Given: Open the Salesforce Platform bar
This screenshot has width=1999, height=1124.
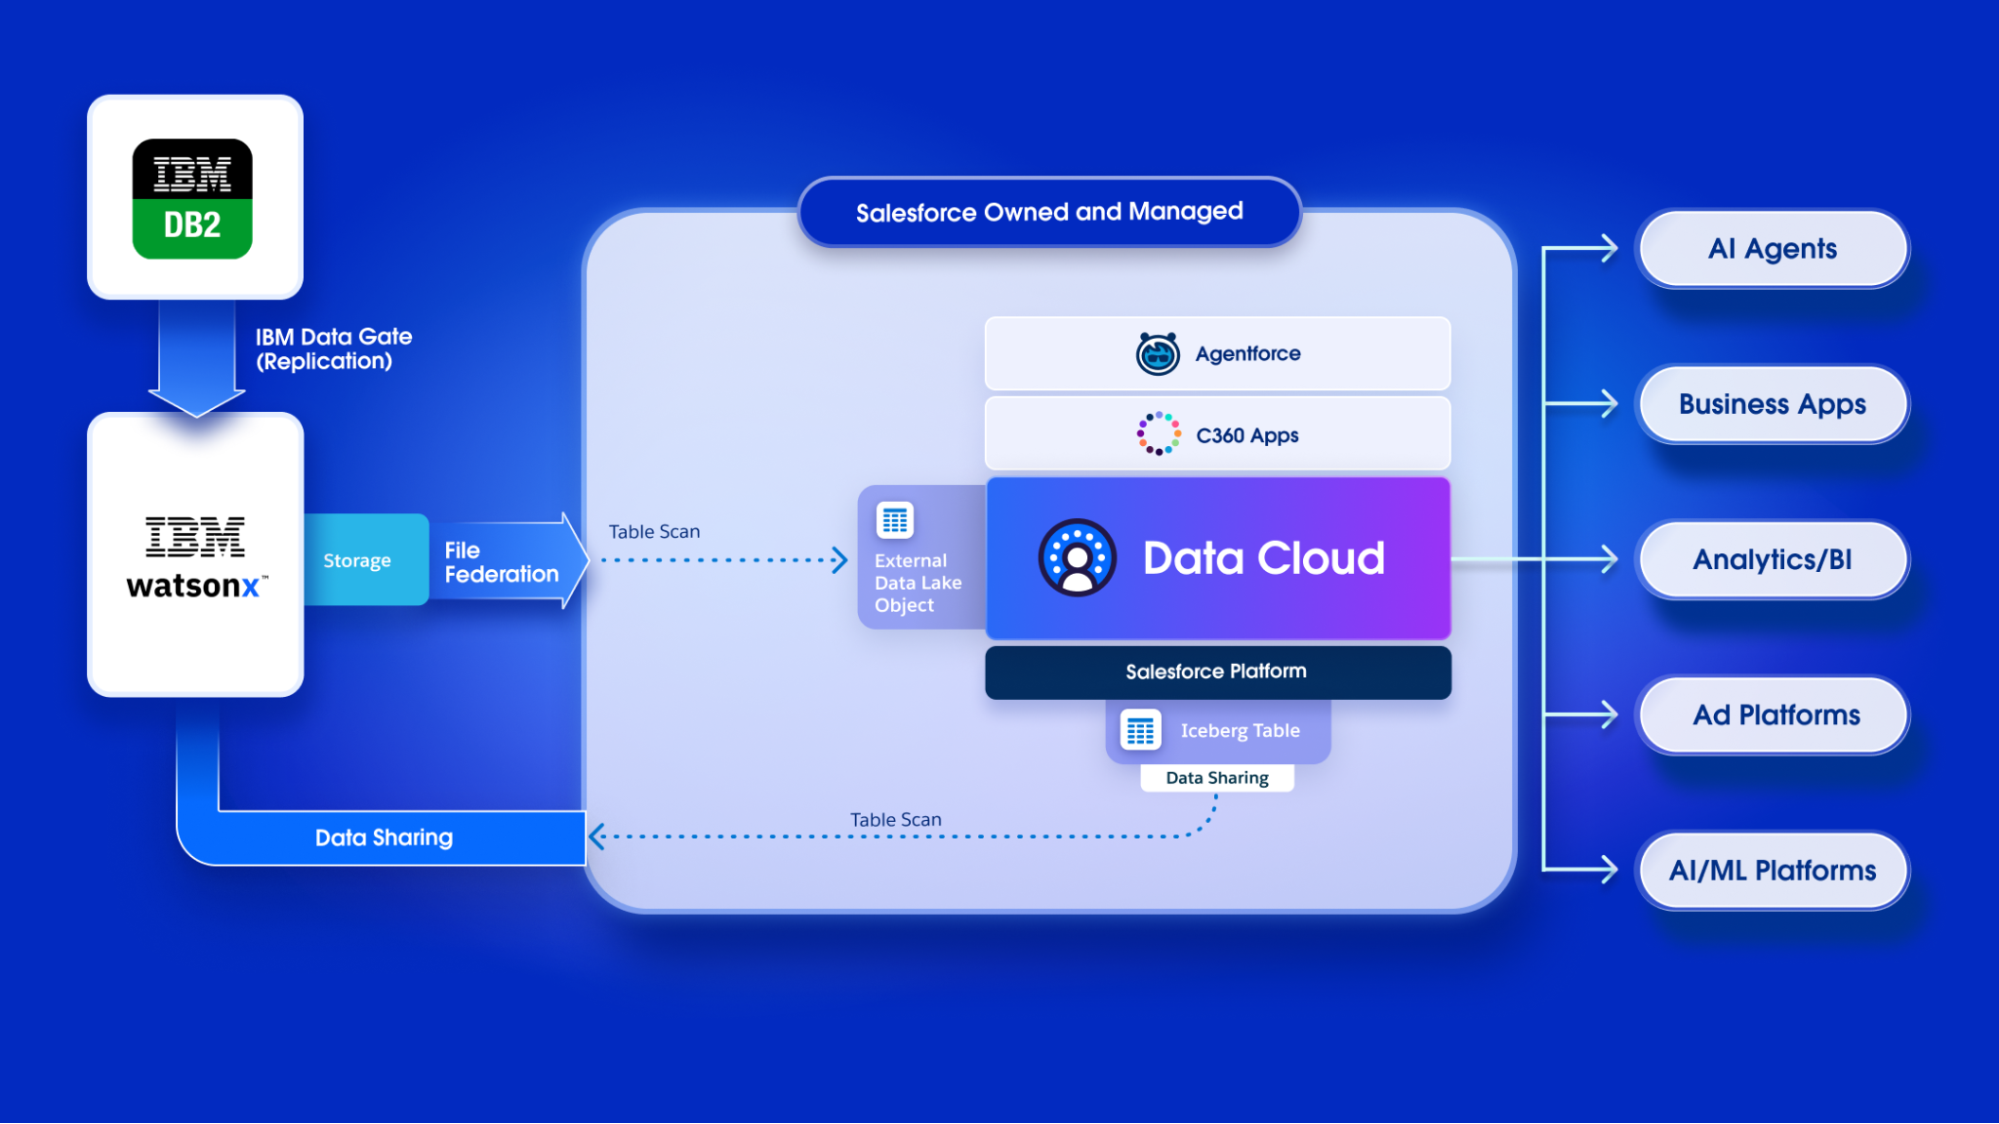Looking at the screenshot, I should 1216,671.
